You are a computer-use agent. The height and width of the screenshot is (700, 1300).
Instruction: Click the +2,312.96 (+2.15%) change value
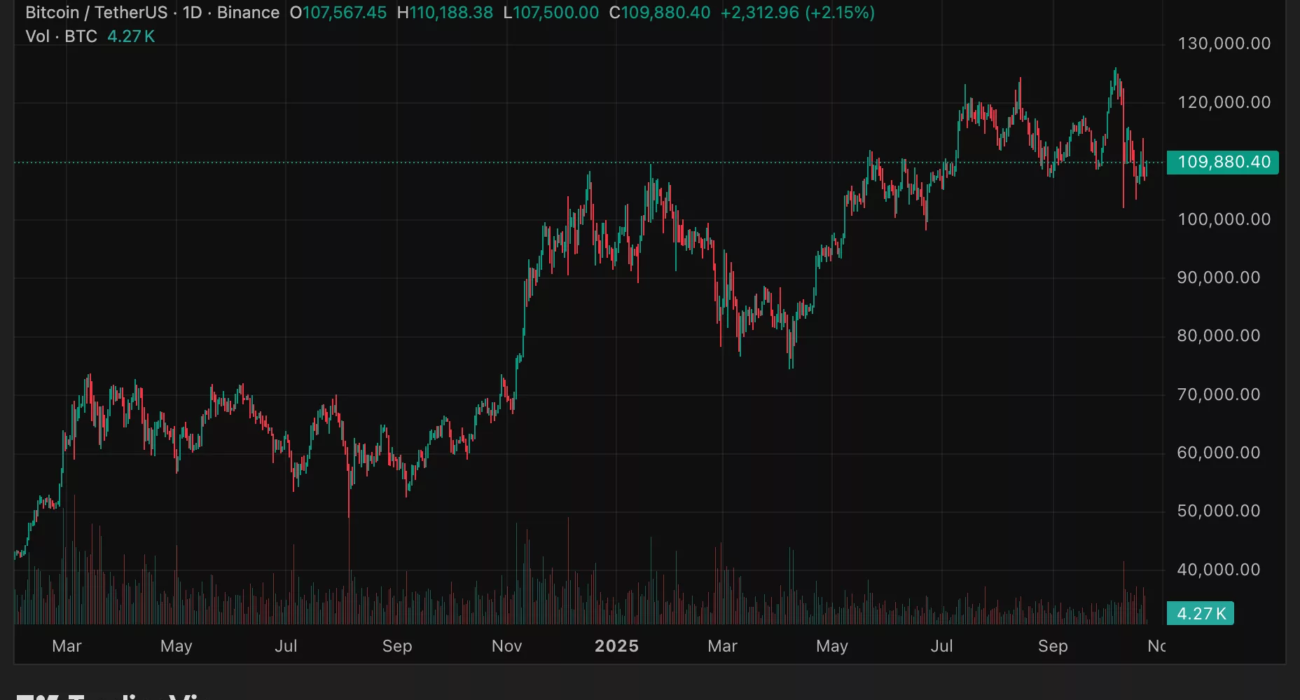click(x=797, y=13)
